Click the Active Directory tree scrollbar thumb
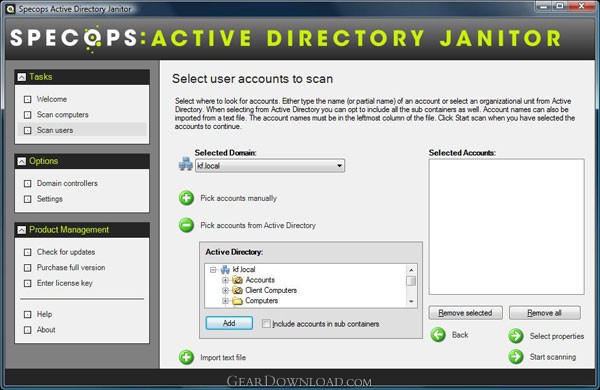Image resolution: width=600 pixels, height=390 pixels. coord(411,281)
